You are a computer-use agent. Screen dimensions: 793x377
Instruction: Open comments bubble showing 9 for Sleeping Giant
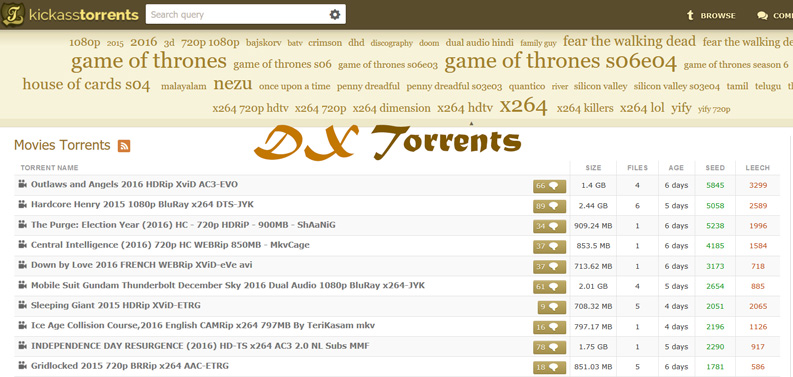point(552,307)
